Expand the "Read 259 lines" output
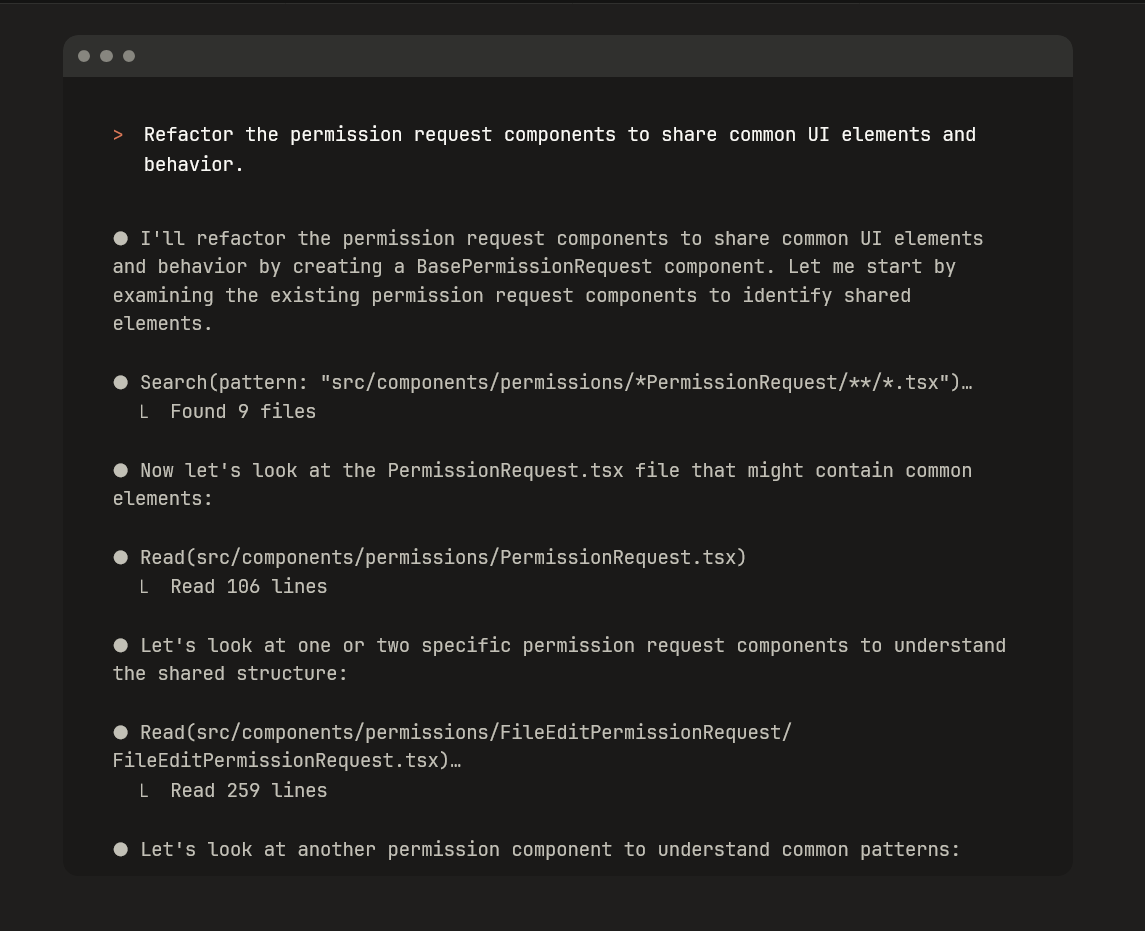The image size is (1145, 931). tap(248, 790)
